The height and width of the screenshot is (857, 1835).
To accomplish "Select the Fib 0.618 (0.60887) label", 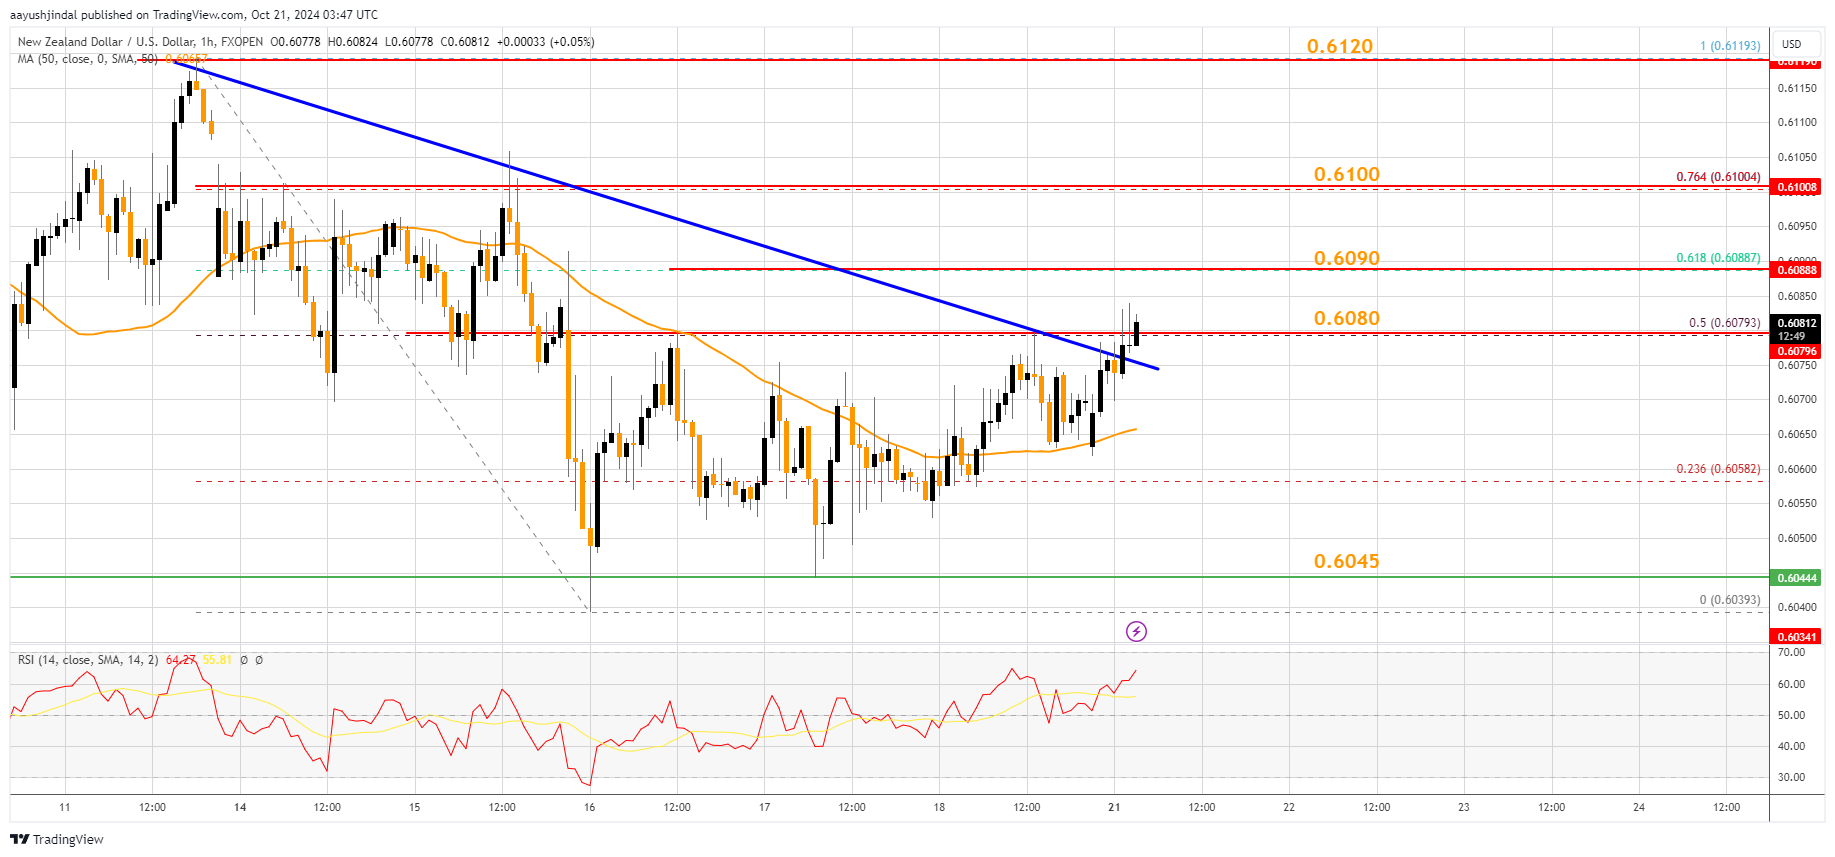I will 1718,258.
